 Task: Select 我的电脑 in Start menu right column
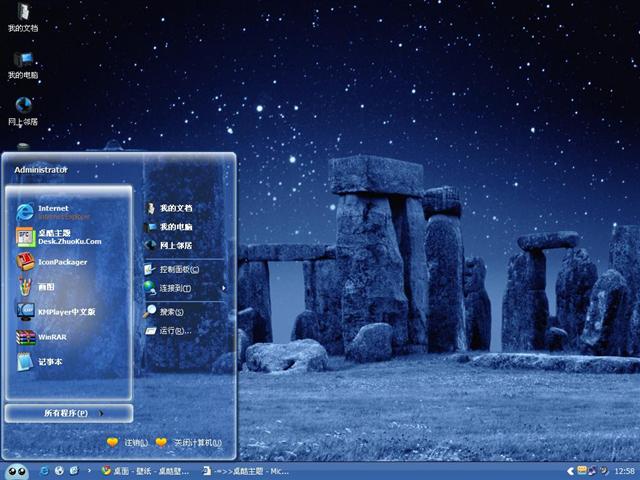click(169, 227)
